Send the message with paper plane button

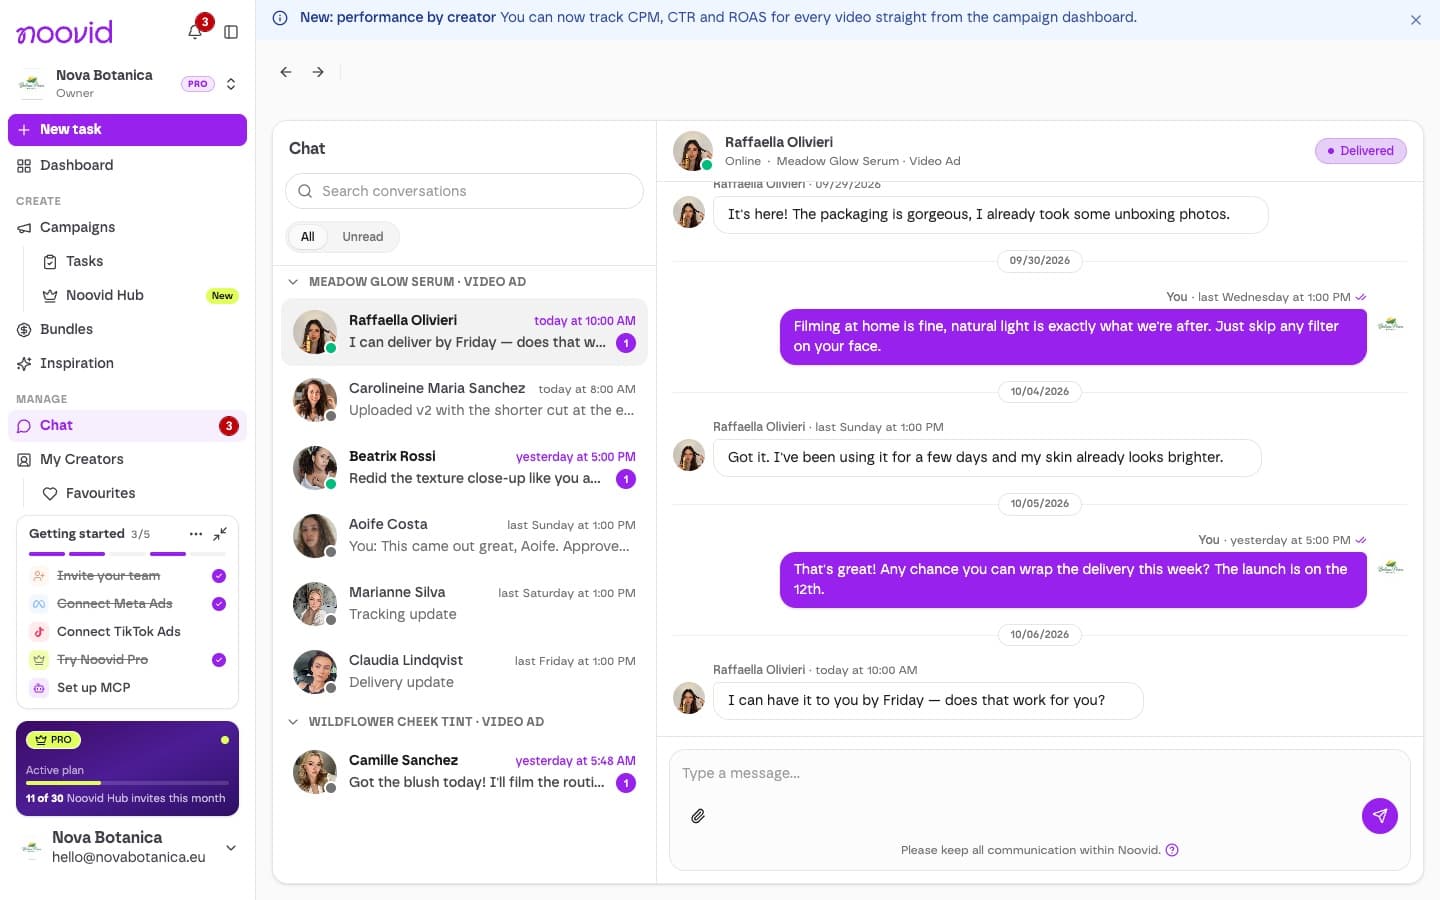[1380, 816]
